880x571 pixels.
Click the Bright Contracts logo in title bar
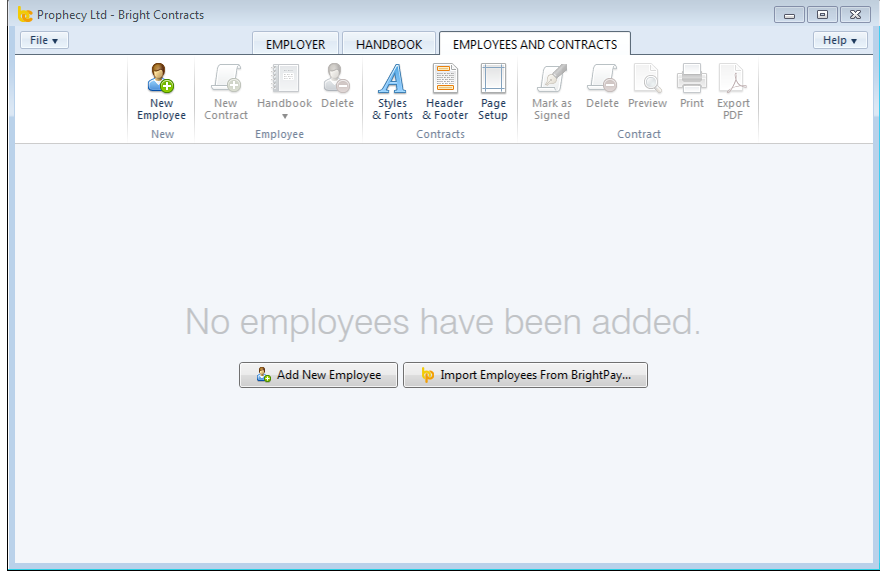coord(25,15)
